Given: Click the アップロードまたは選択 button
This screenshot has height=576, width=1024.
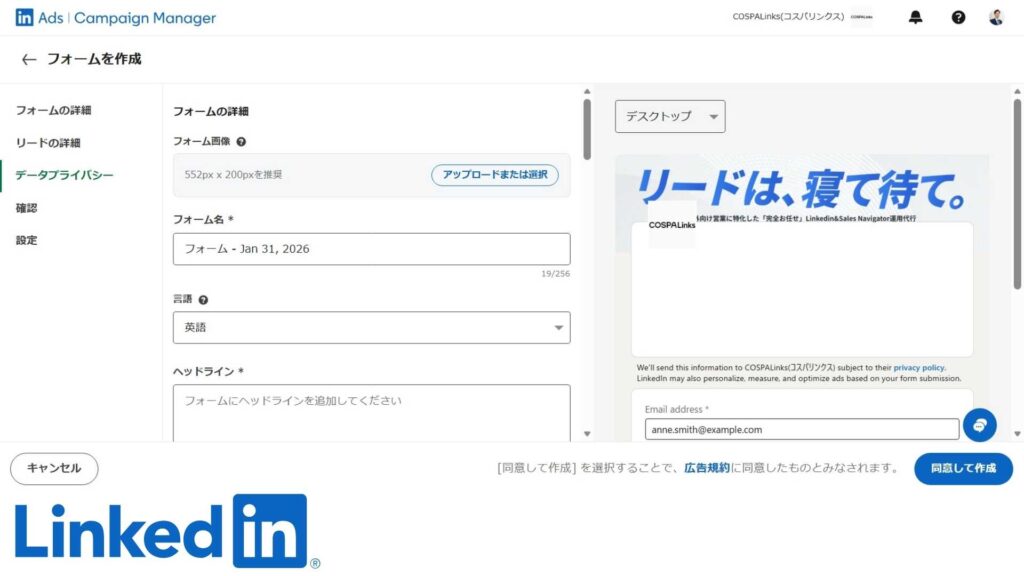Looking at the screenshot, I should click(495, 174).
